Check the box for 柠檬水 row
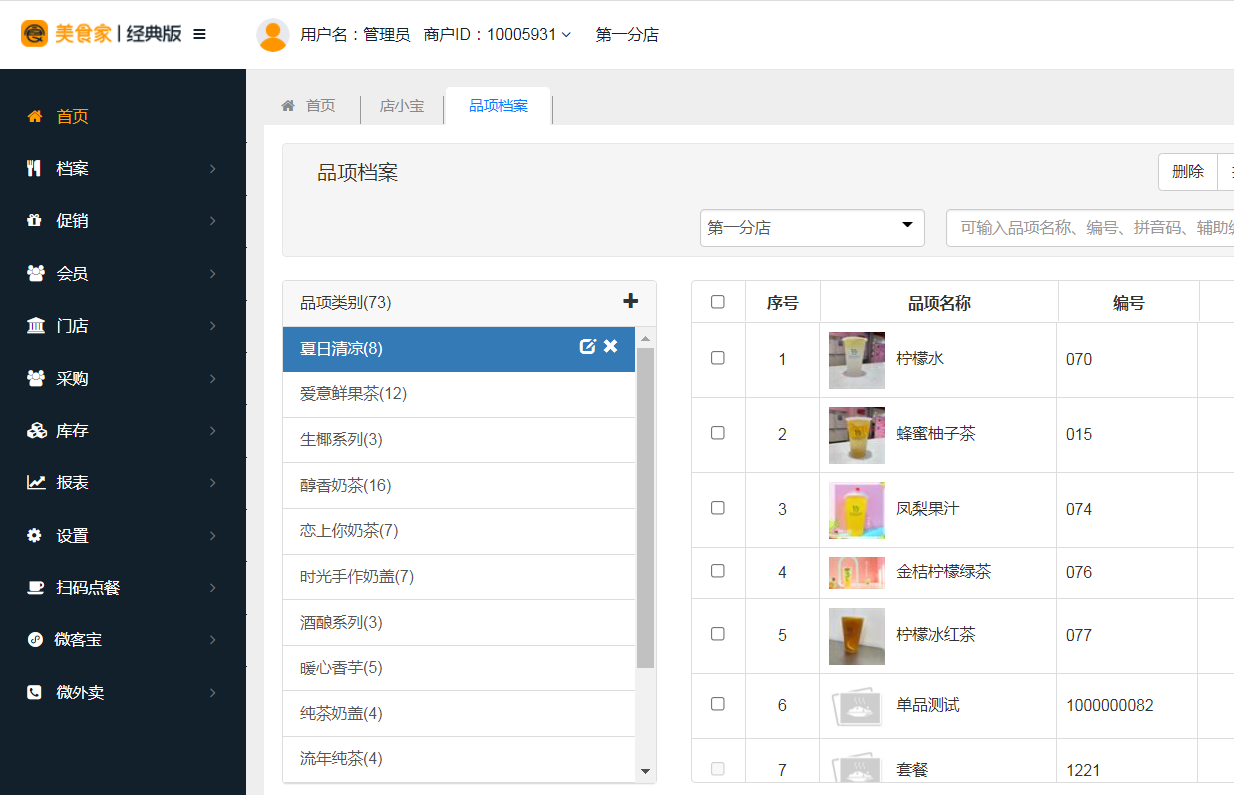The width and height of the screenshot is (1234, 795). (717, 358)
